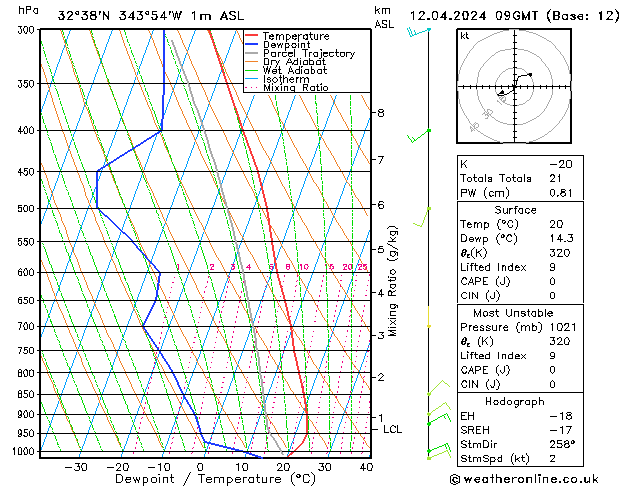Click the 'CIN (J)' label under Most Unstable
The width and height of the screenshot is (629, 486).
[x=480, y=385]
